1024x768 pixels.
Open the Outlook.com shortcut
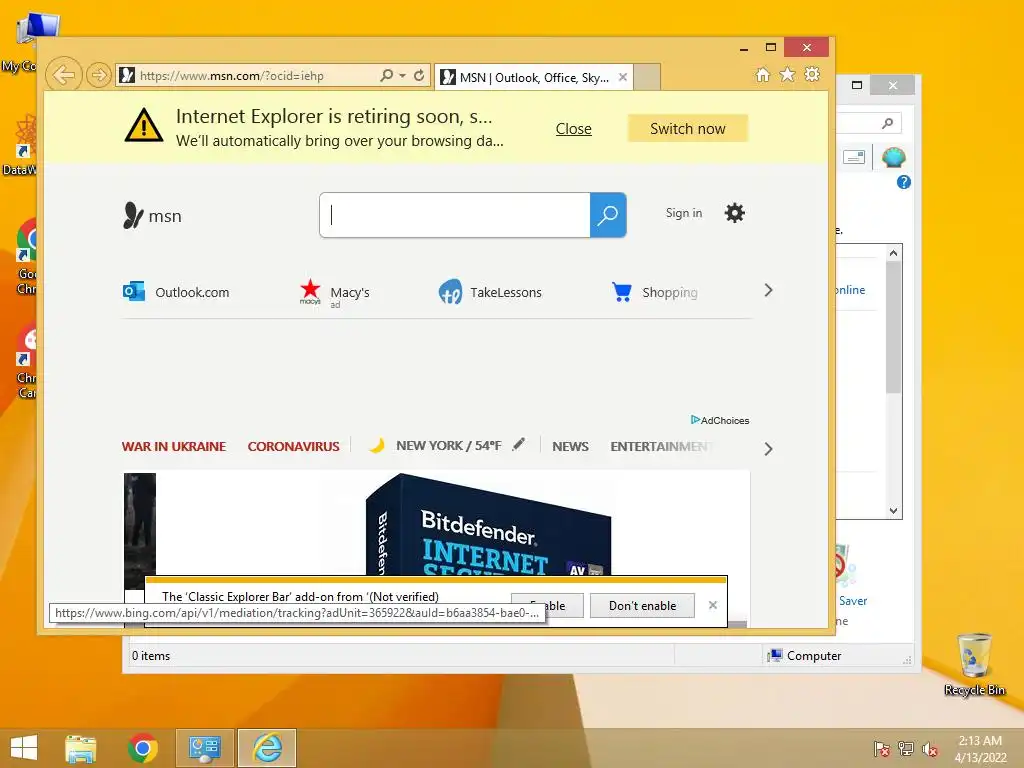pyautogui.click(x=176, y=292)
